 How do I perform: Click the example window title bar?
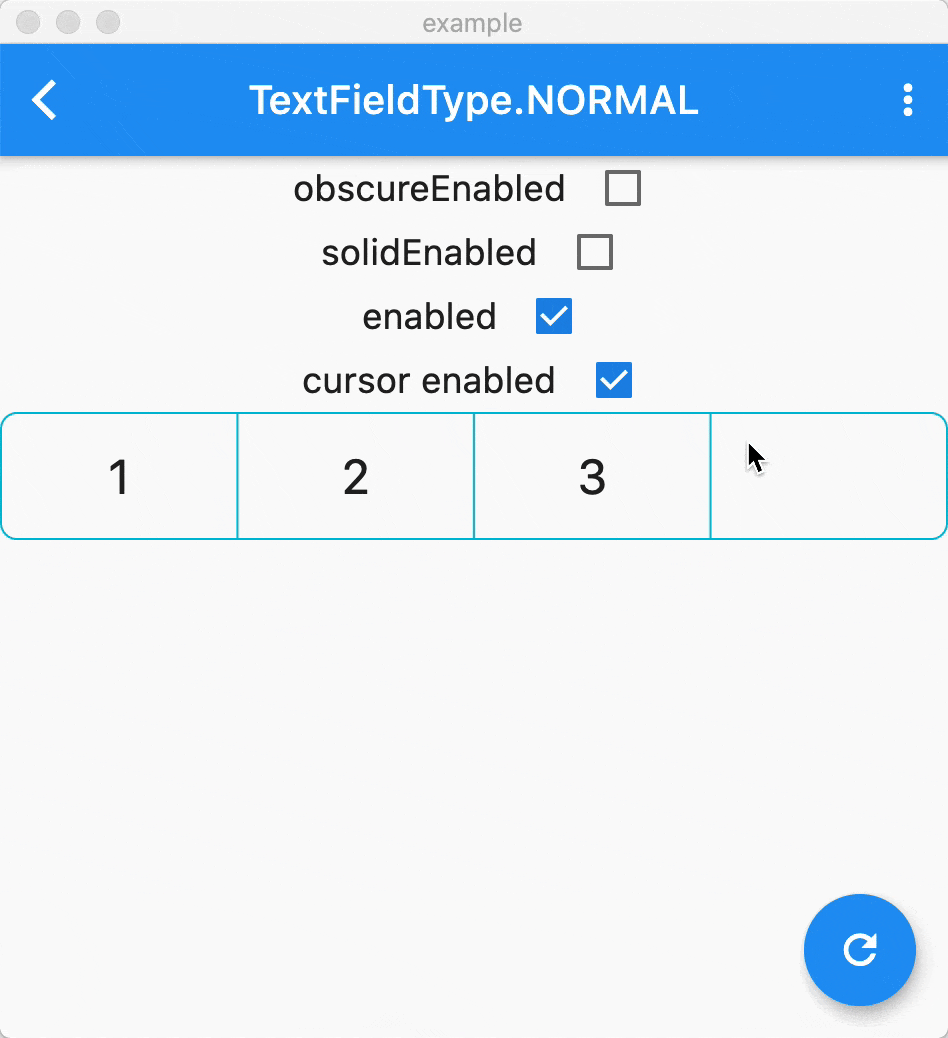pos(472,23)
